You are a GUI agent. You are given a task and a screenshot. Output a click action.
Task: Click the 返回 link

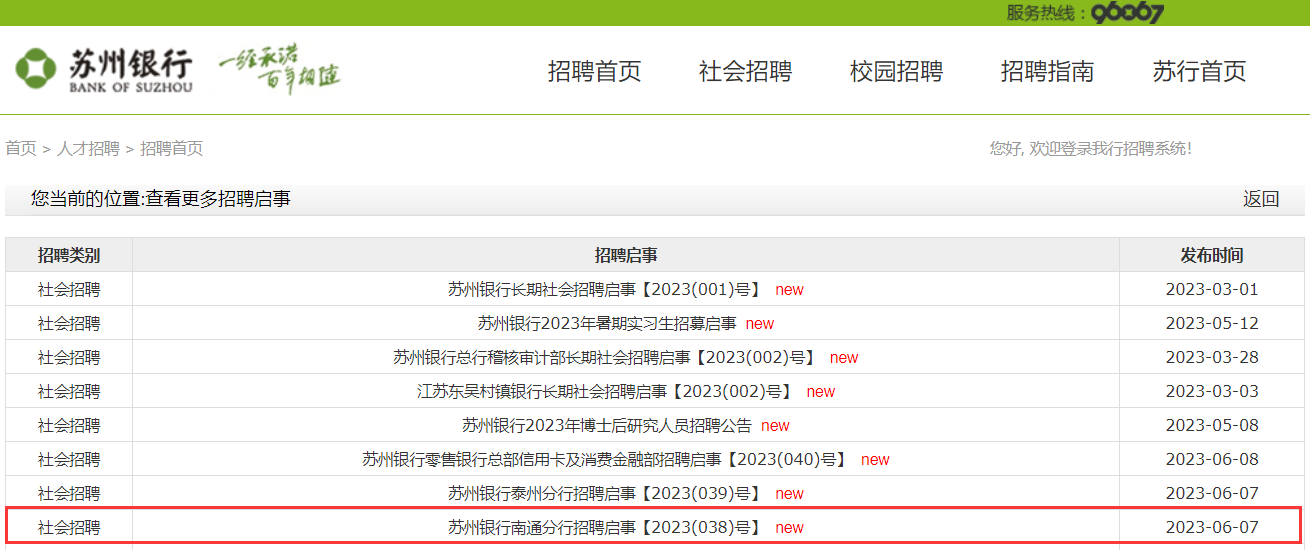click(x=1261, y=199)
